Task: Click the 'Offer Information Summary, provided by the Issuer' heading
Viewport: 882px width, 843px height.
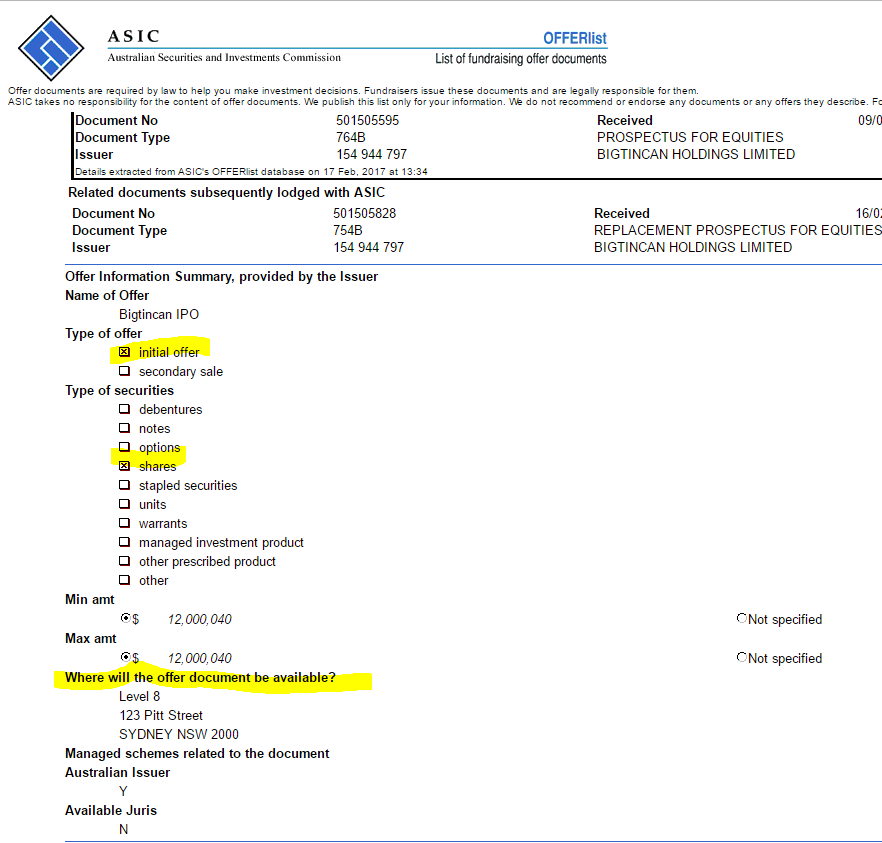Action: [x=222, y=277]
